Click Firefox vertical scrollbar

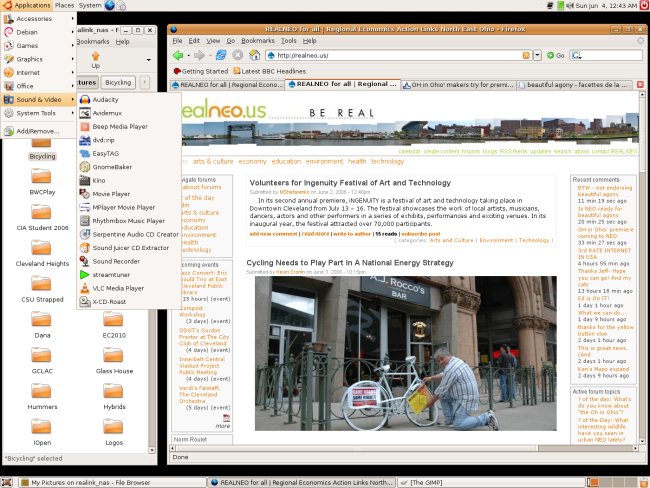[642, 269]
